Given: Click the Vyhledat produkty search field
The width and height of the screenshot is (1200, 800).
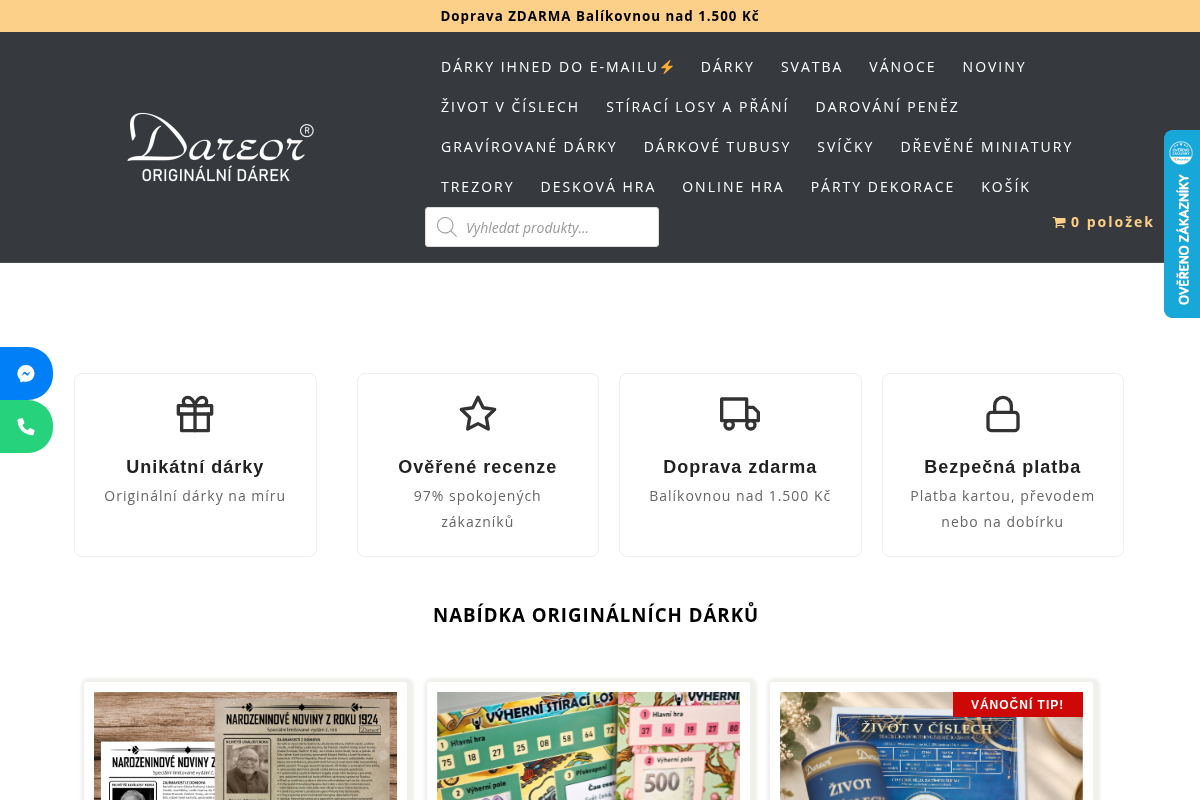Looking at the screenshot, I should (x=542, y=227).
